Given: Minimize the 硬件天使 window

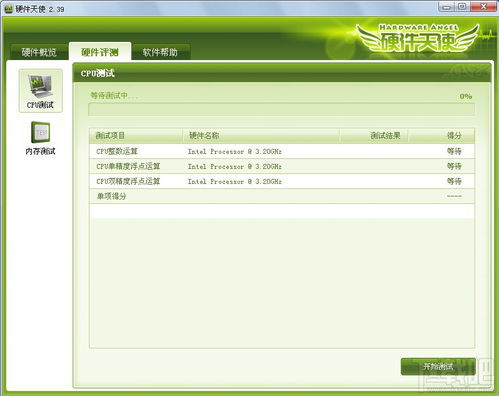Looking at the screenshot, I should point(447,7).
